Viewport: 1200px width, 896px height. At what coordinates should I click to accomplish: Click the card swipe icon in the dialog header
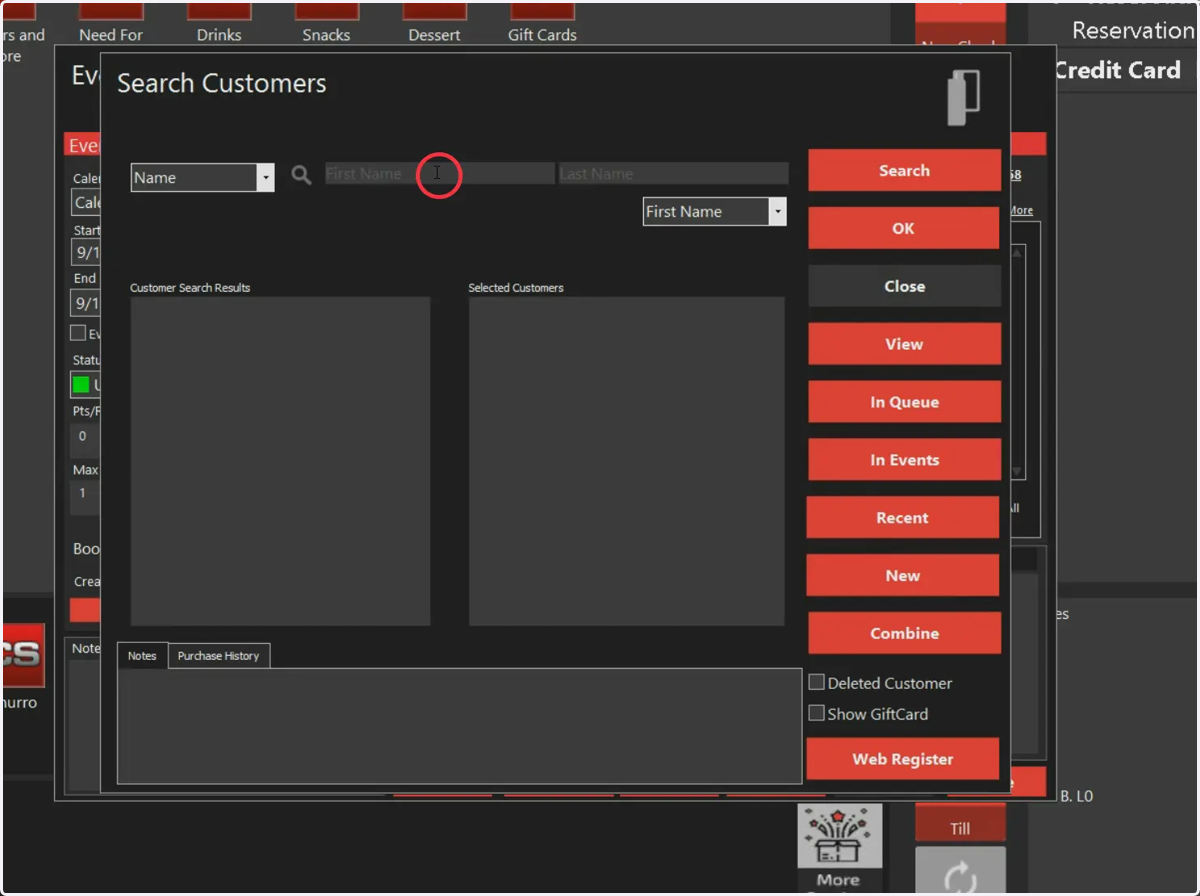click(x=964, y=97)
